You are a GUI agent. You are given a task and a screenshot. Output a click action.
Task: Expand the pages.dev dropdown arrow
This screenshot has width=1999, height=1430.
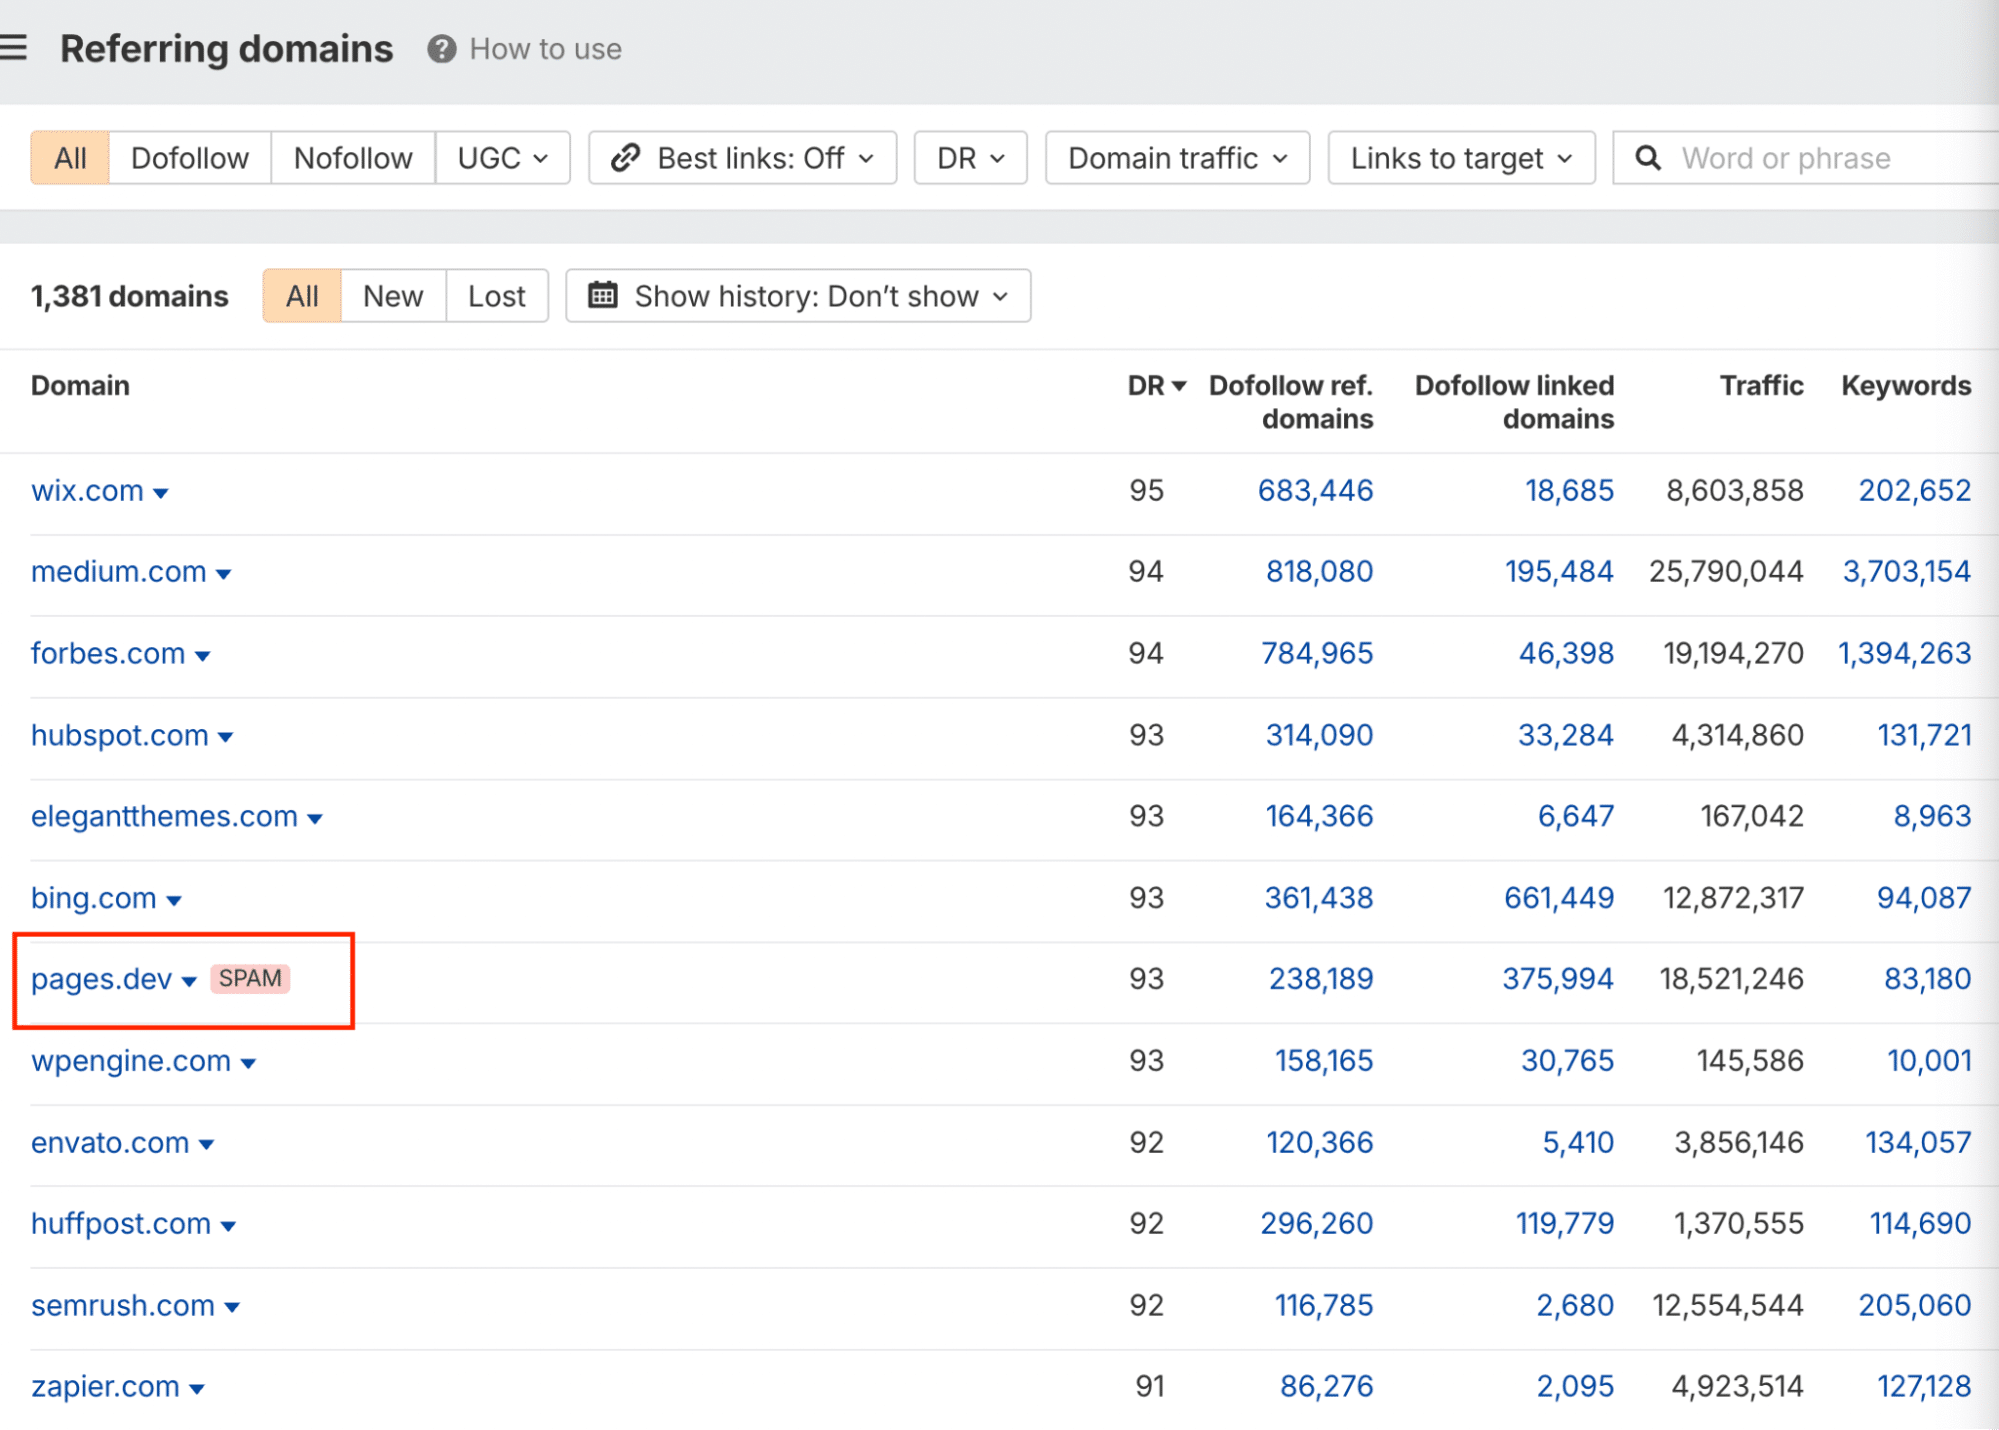[189, 982]
